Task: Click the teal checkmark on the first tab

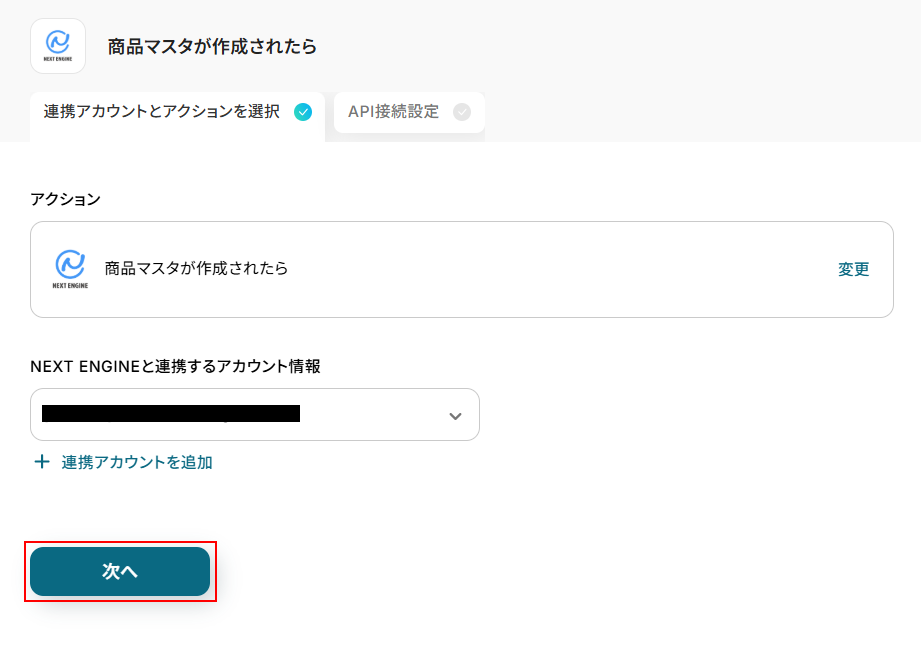Action: point(303,112)
